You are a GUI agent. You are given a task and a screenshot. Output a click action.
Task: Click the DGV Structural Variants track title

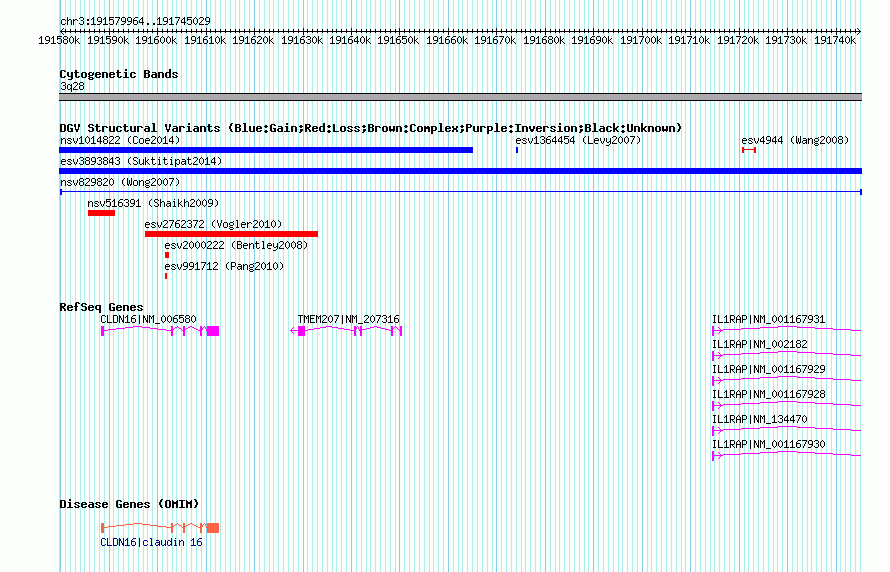tap(371, 128)
